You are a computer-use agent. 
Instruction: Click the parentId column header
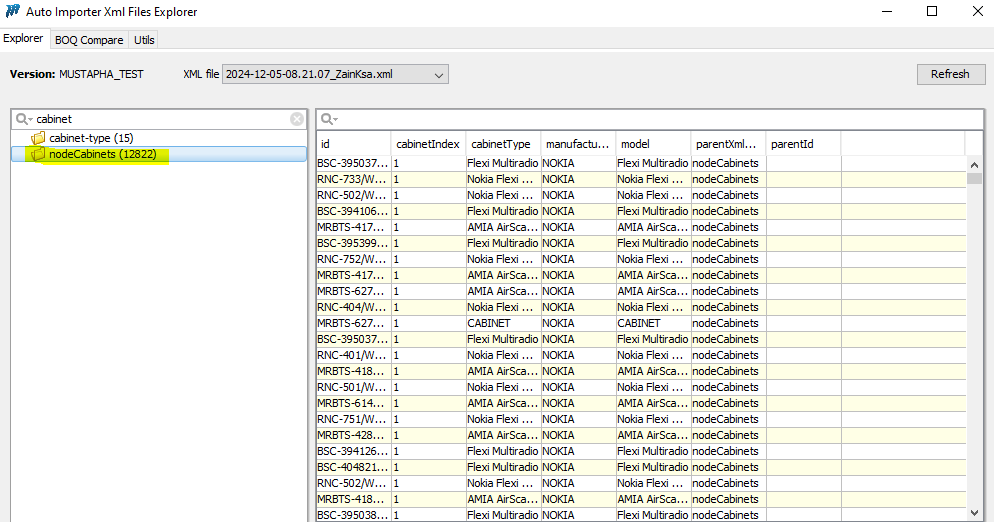791,144
